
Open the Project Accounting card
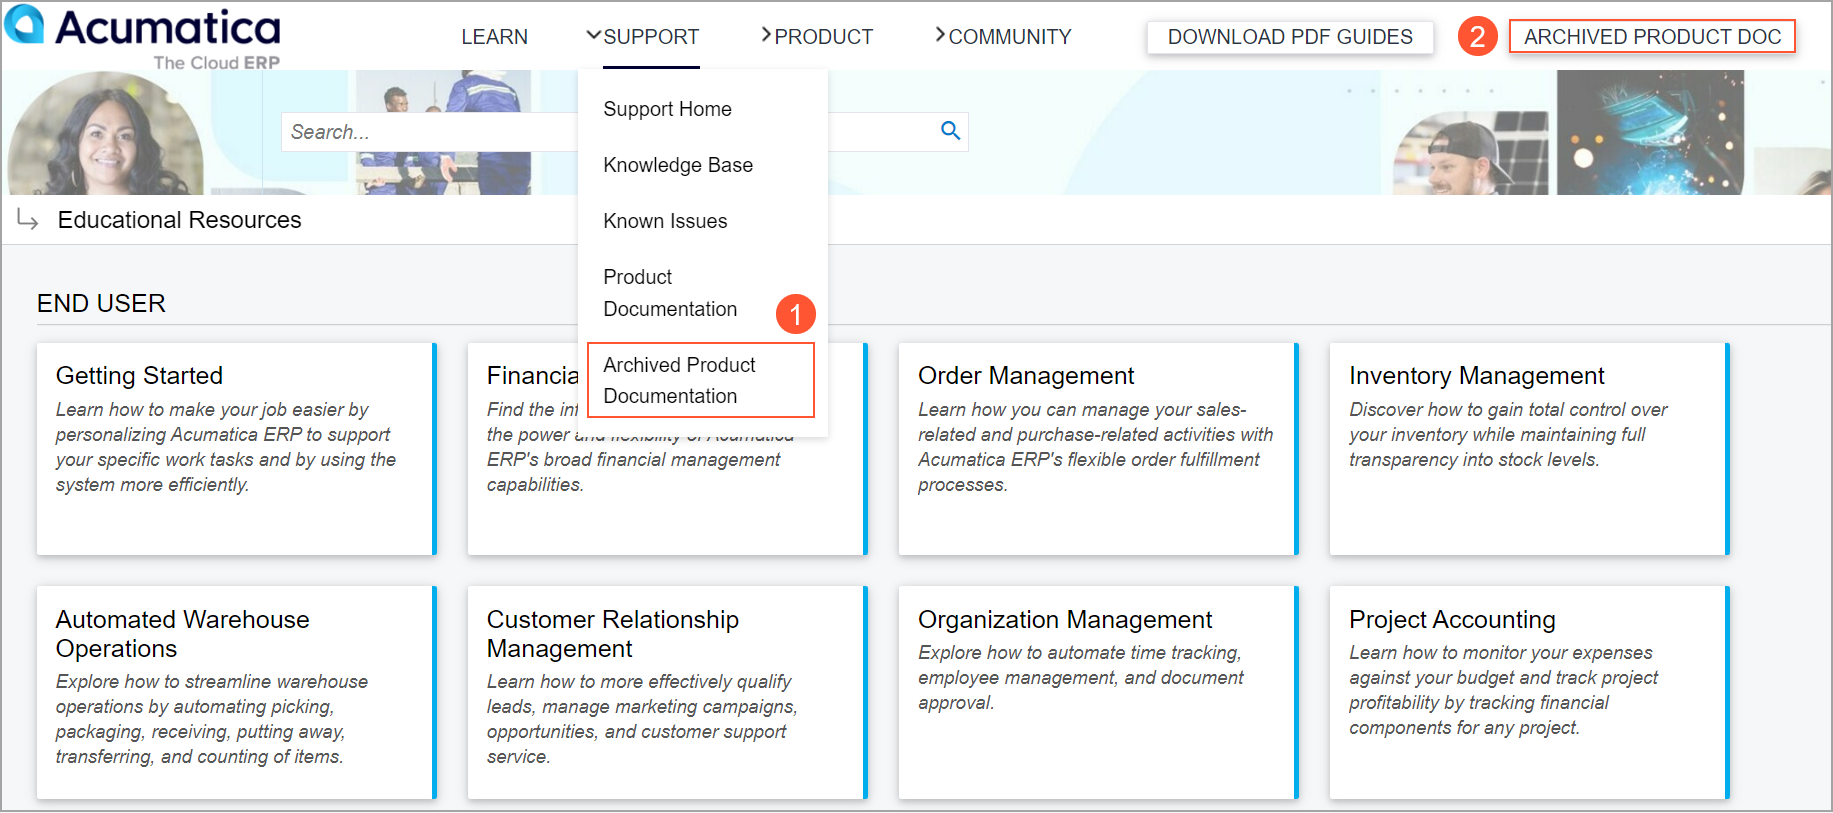point(1528,691)
